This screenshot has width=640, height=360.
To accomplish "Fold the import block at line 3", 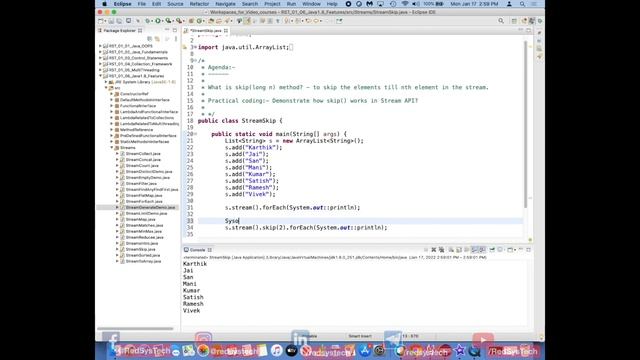I will coord(195,47).
